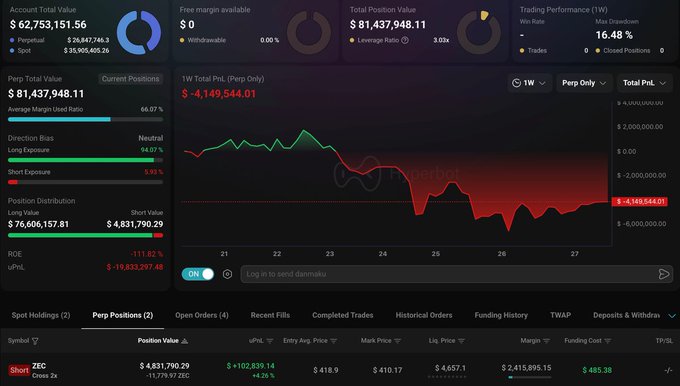Click the Closed Positions label
680x386 pixels.
coord(627,51)
